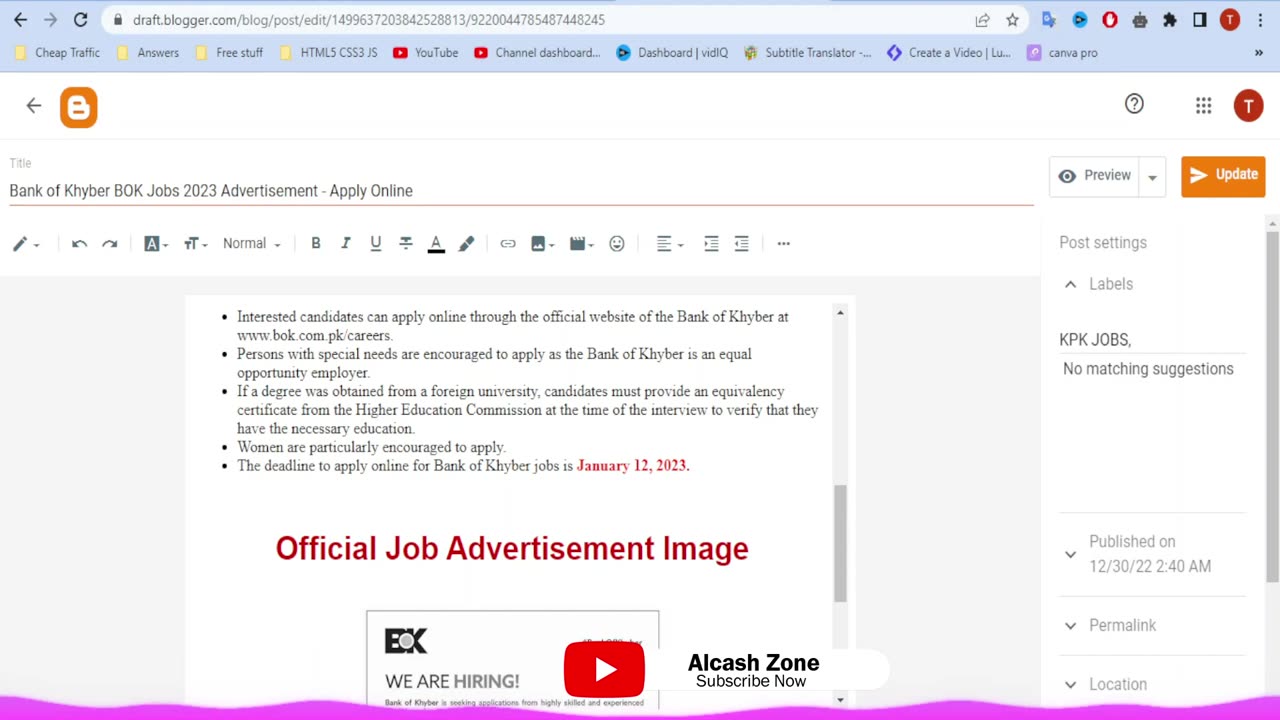Click the editor scroll-up arrow
The width and height of the screenshot is (1280, 720).
[840, 313]
